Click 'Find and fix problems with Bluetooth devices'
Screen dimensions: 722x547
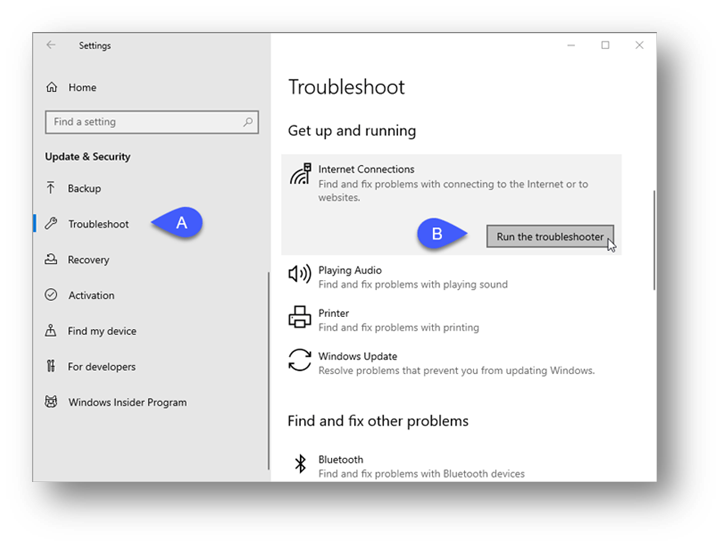pyautogui.click(x=421, y=474)
